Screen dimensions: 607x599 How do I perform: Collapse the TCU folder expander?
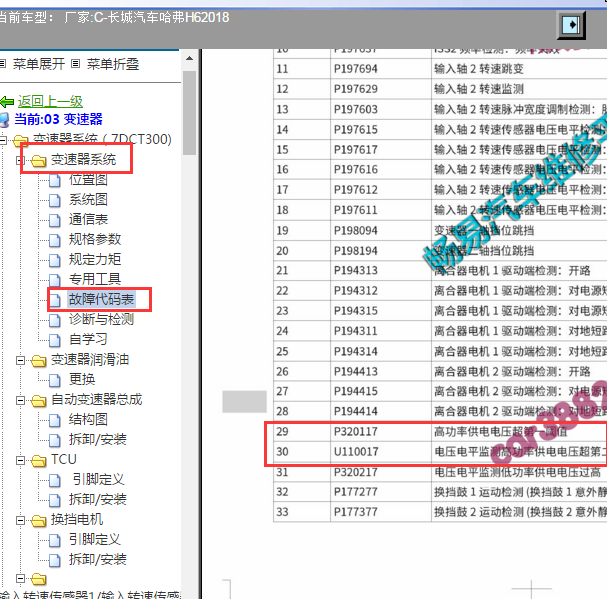(x=20, y=460)
